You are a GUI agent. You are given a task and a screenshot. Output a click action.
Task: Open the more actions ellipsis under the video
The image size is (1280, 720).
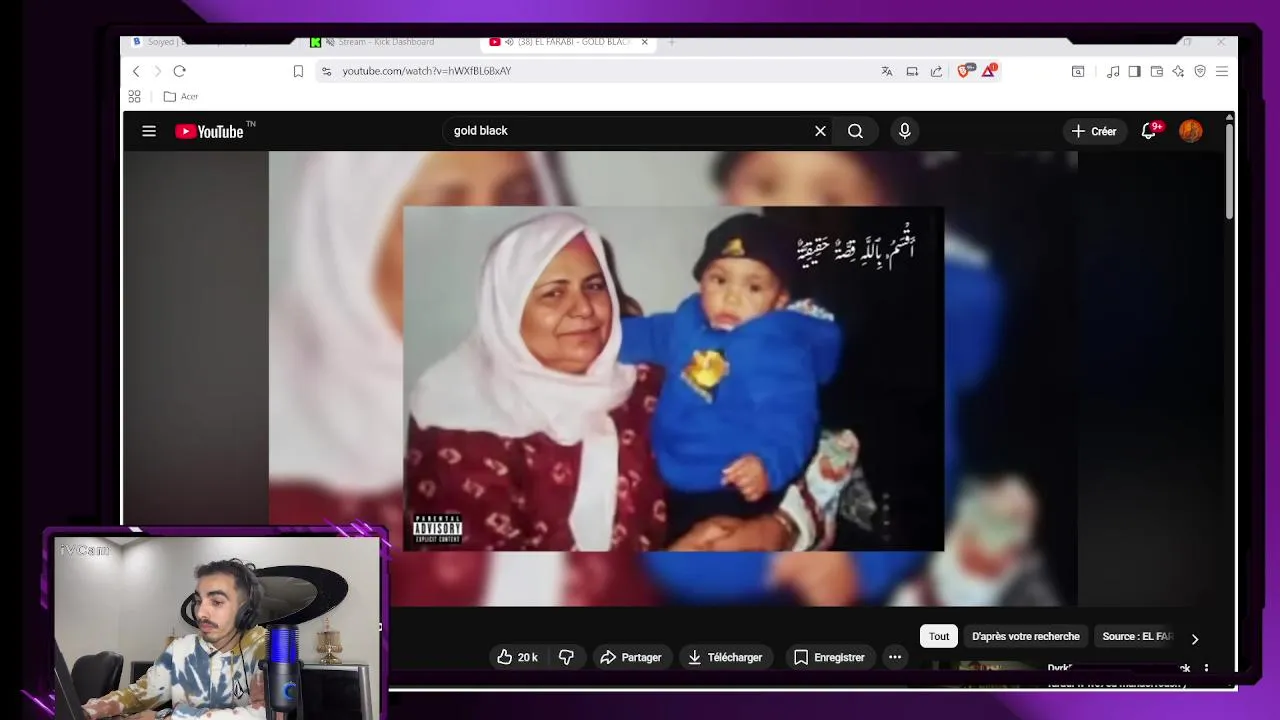(x=895, y=657)
